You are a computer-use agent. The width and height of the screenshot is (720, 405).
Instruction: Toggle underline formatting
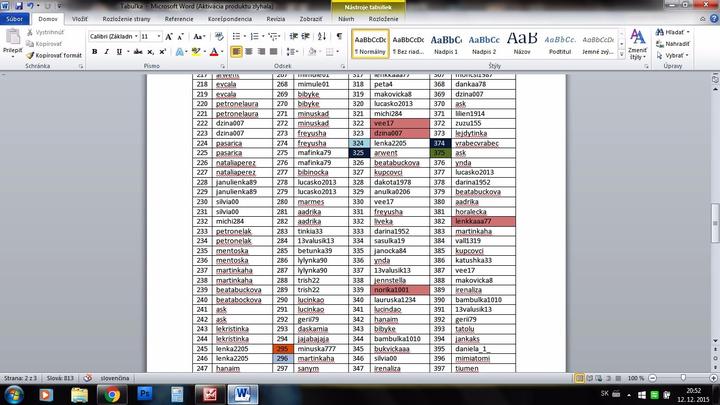(120, 51)
